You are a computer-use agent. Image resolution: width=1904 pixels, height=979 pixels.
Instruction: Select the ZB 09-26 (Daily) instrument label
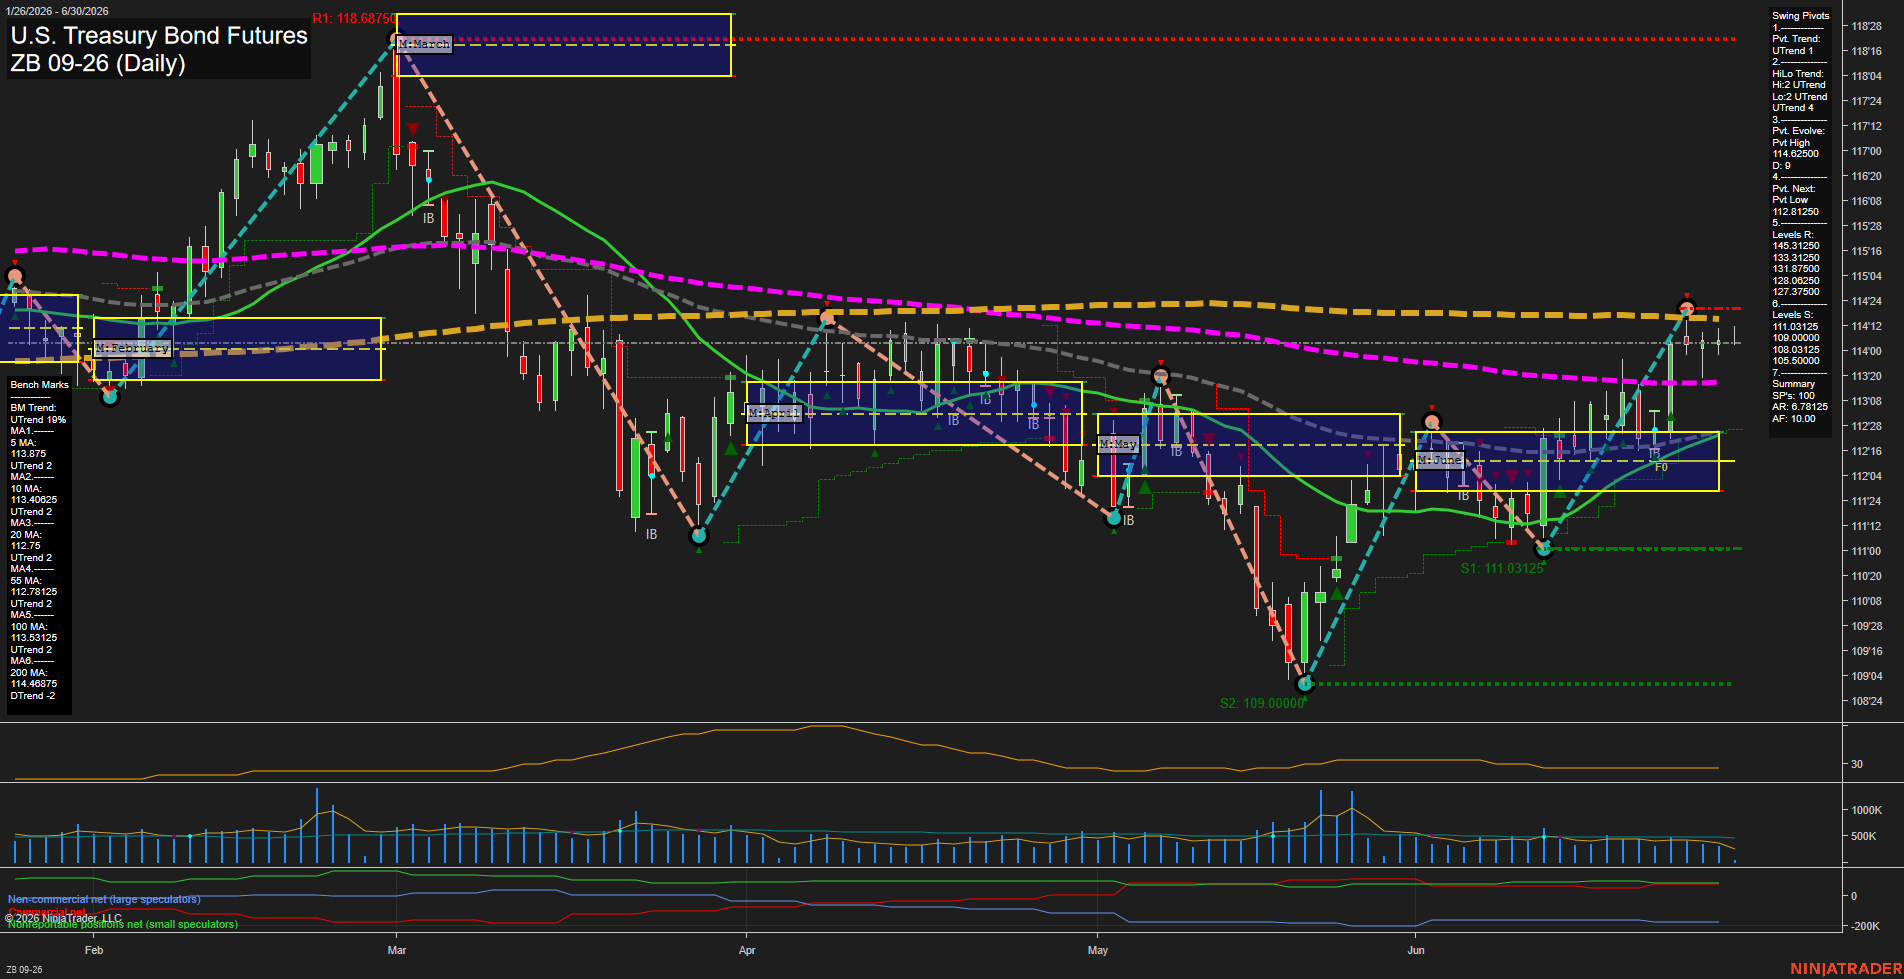pos(98,63)
